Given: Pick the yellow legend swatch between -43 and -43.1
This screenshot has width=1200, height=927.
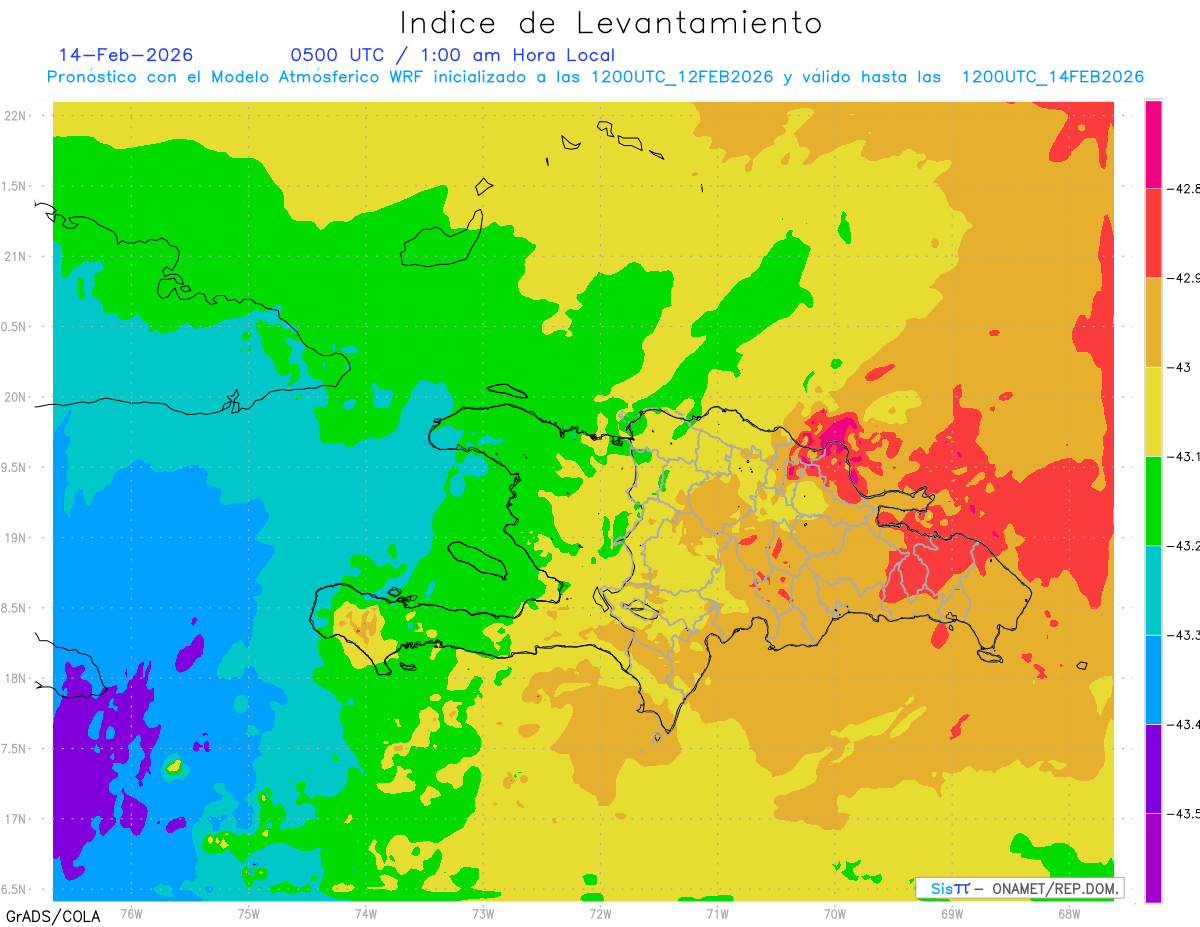Looking at the screenshot, I should point(1153,411).
